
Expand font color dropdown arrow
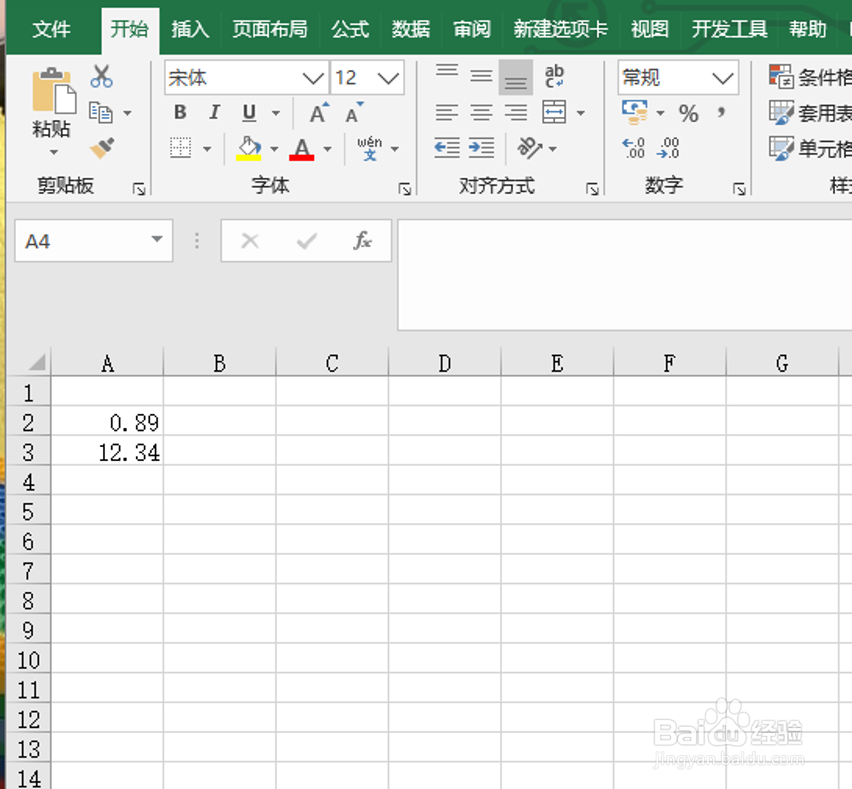[327, 148]
